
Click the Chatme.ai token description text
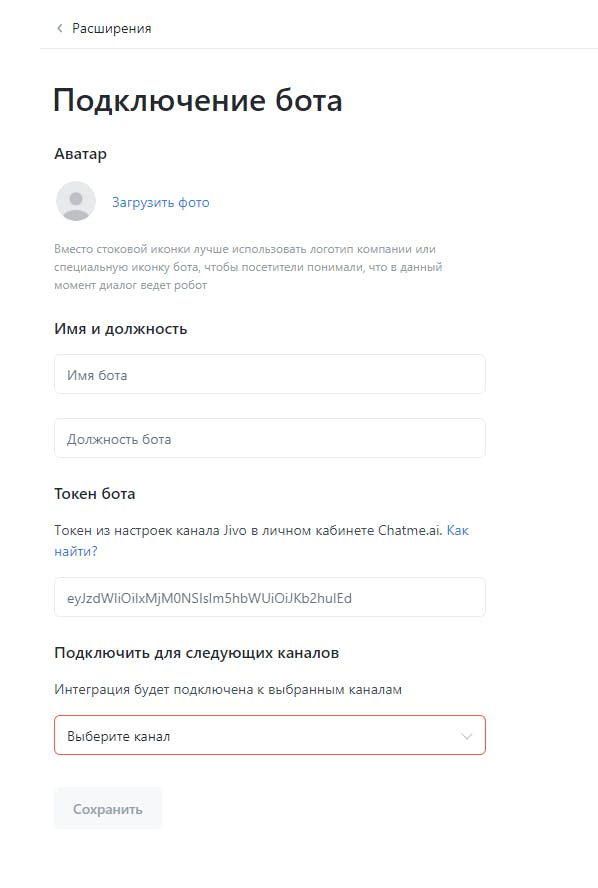248,531
